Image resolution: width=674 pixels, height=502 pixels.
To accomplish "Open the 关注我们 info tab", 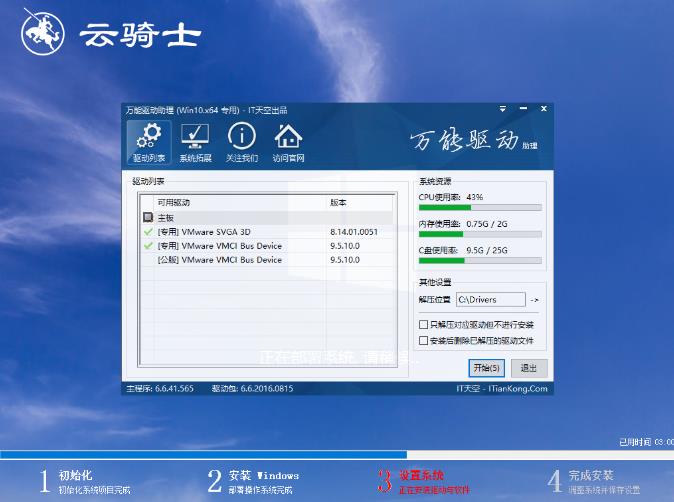I will tap(242, 142).
